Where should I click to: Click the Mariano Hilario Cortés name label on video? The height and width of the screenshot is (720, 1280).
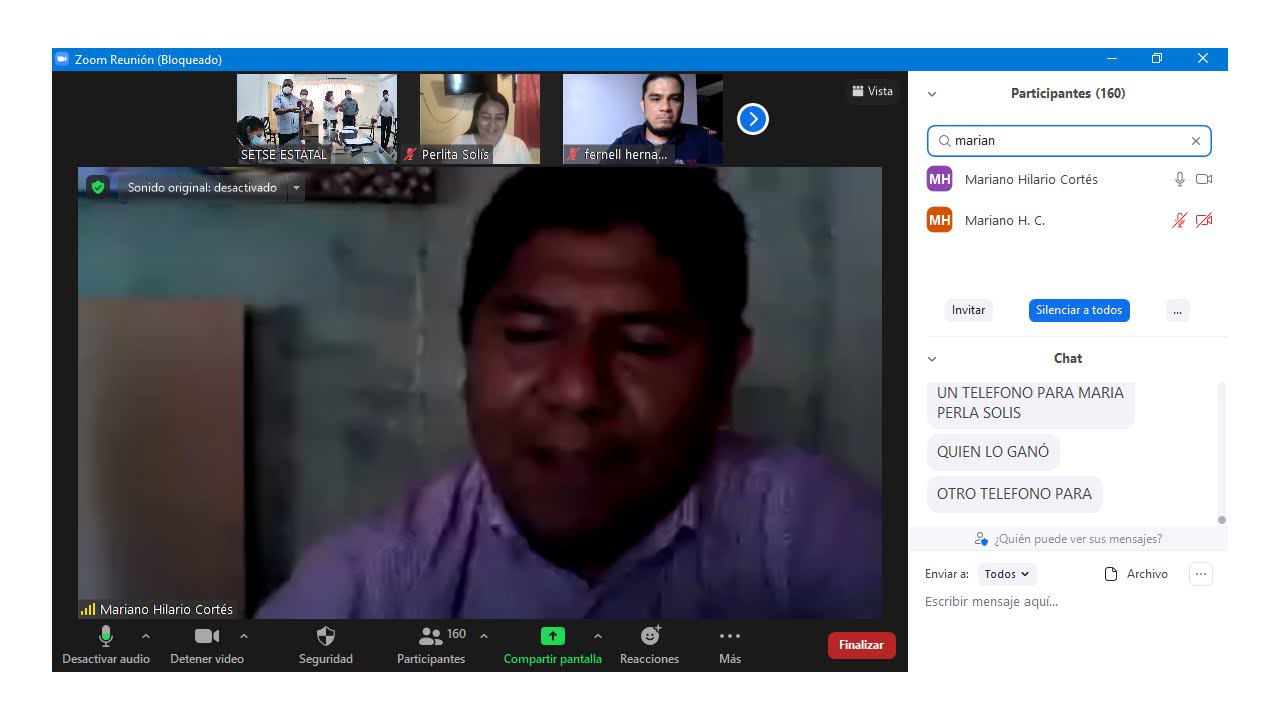tap(166, 609)
